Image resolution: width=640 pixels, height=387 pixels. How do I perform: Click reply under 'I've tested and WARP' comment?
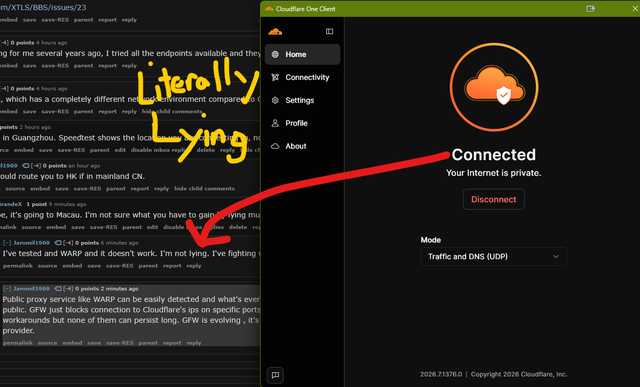[194, 266]
